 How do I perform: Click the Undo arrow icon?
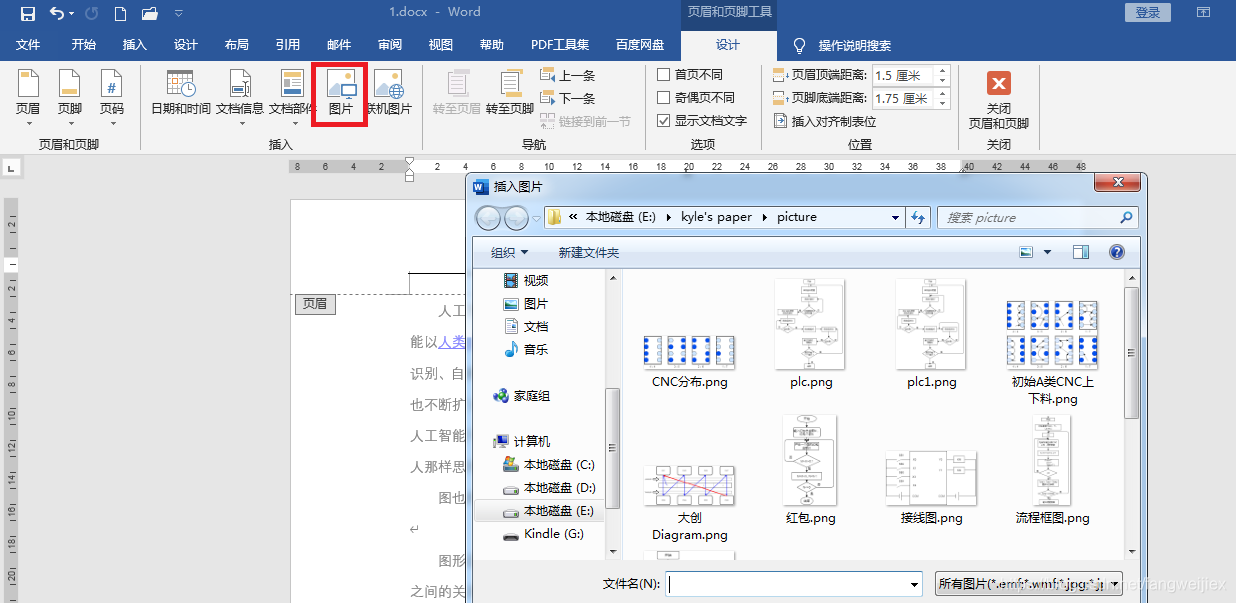click(58, 14)
